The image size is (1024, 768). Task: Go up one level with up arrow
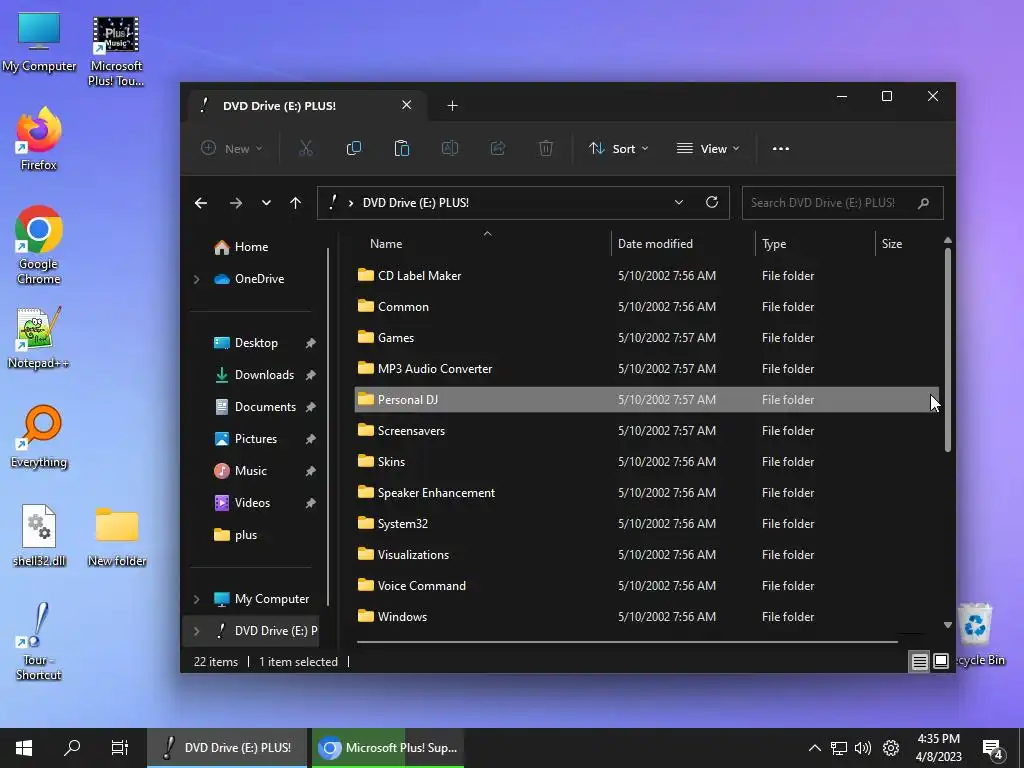pos(295,203)
